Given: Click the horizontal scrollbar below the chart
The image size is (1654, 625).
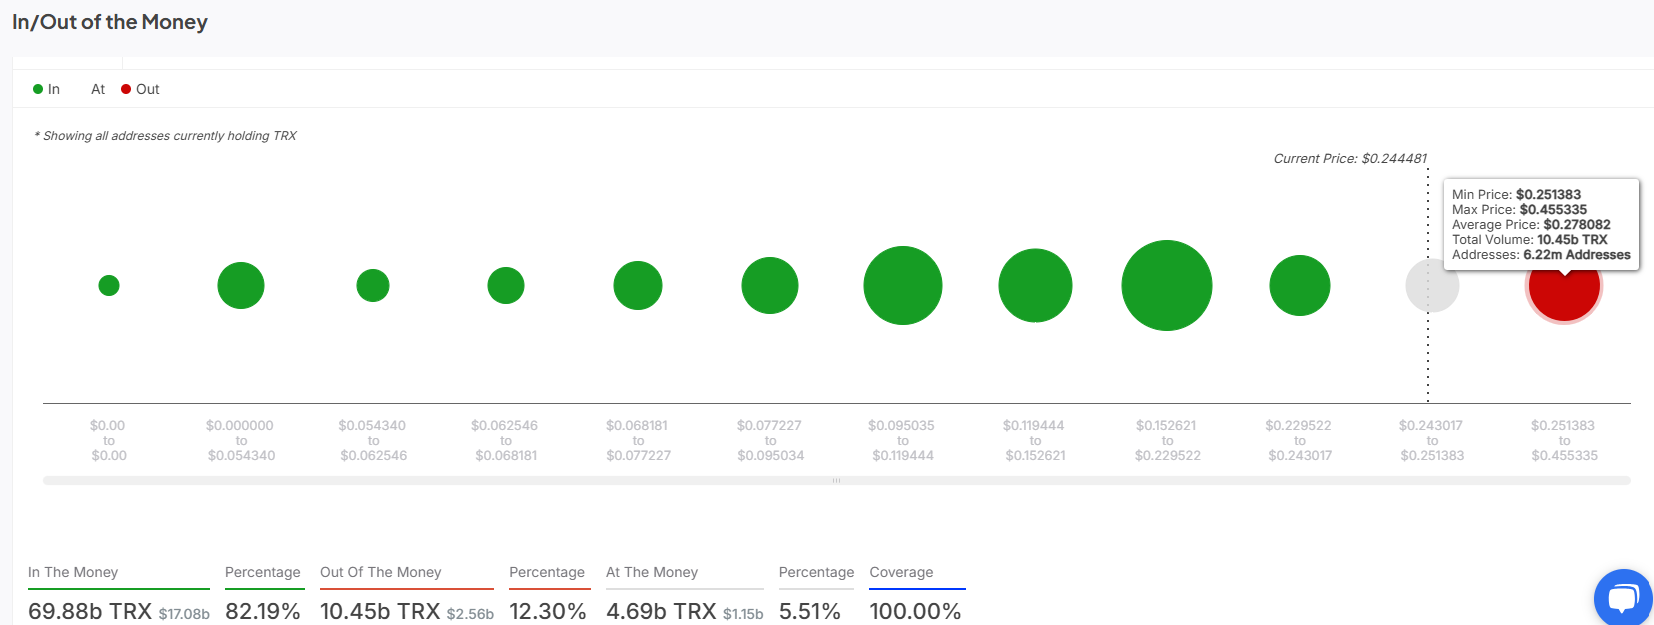Looking at the screenshot, I should [836, 481].
